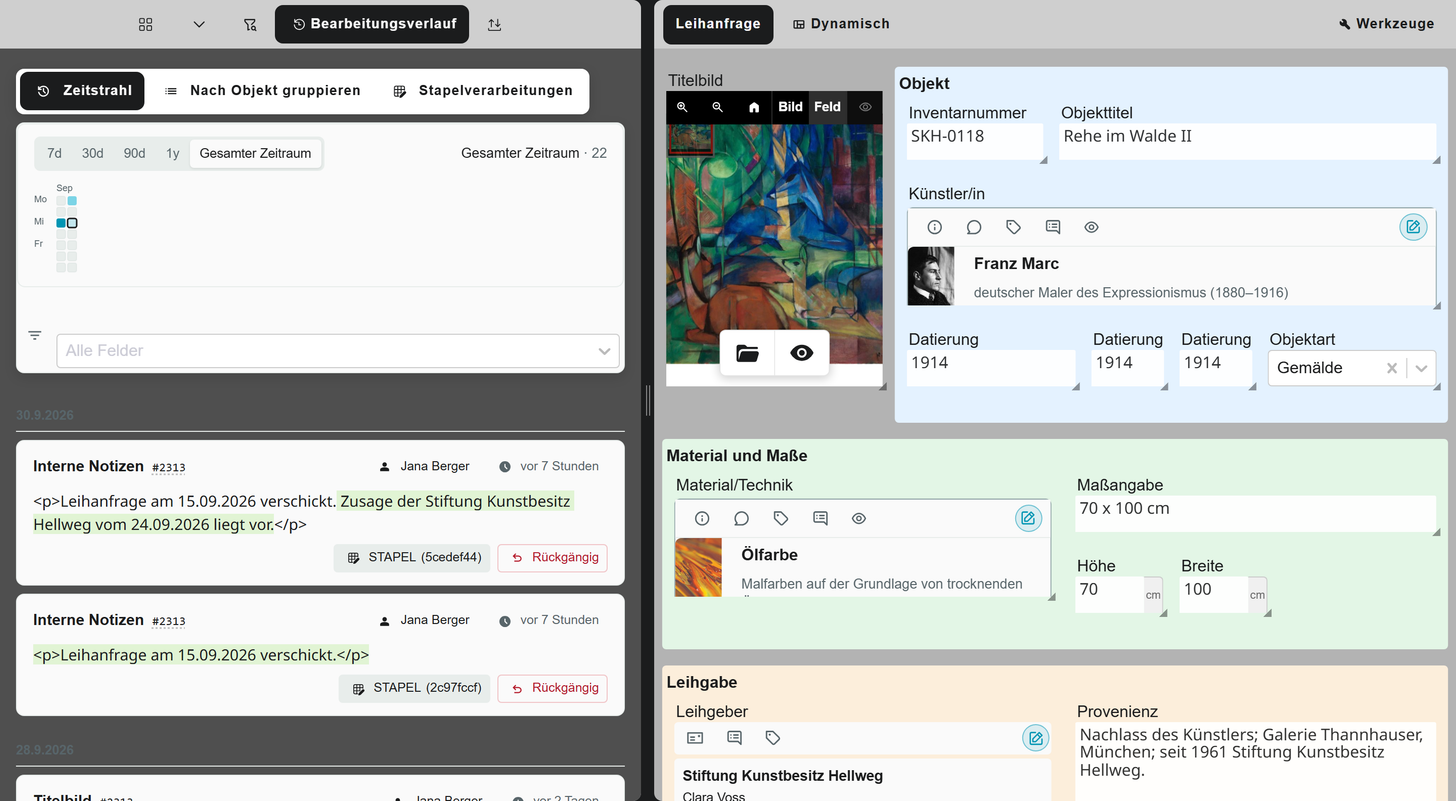Switch to the Zeitstrahl tab

83,90
